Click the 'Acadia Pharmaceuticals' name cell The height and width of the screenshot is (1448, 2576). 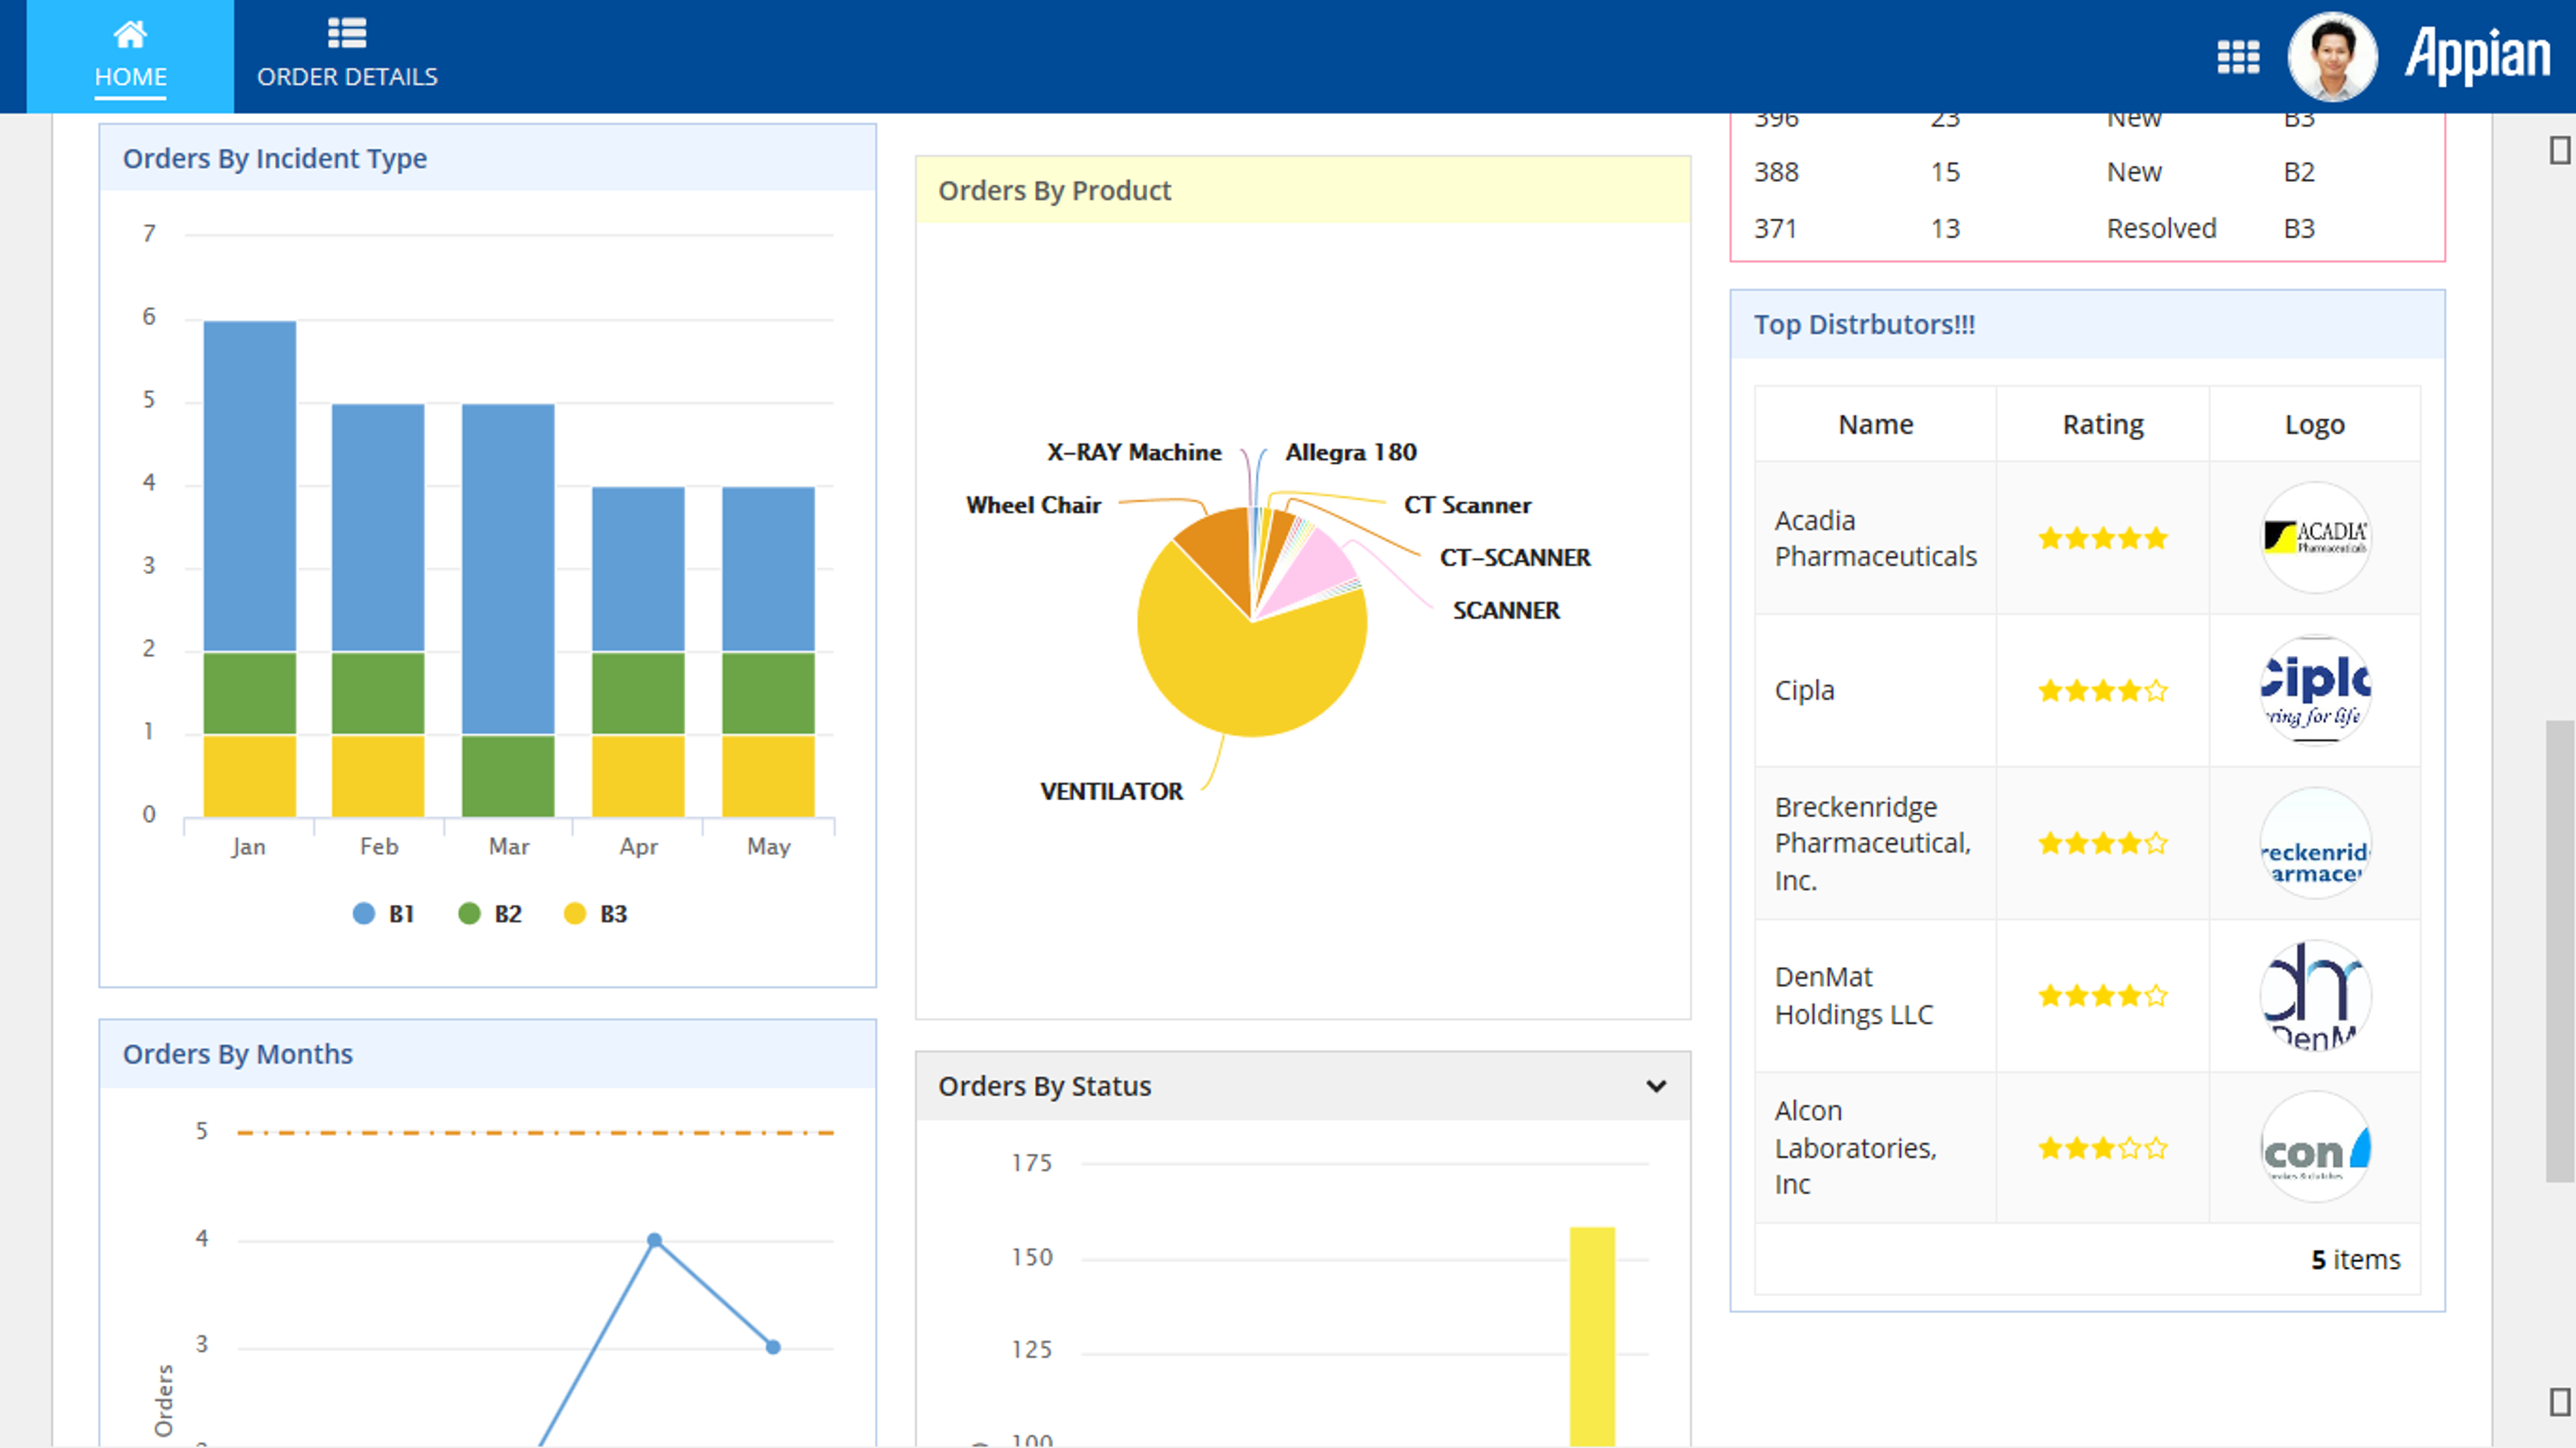click(1875, 538)
